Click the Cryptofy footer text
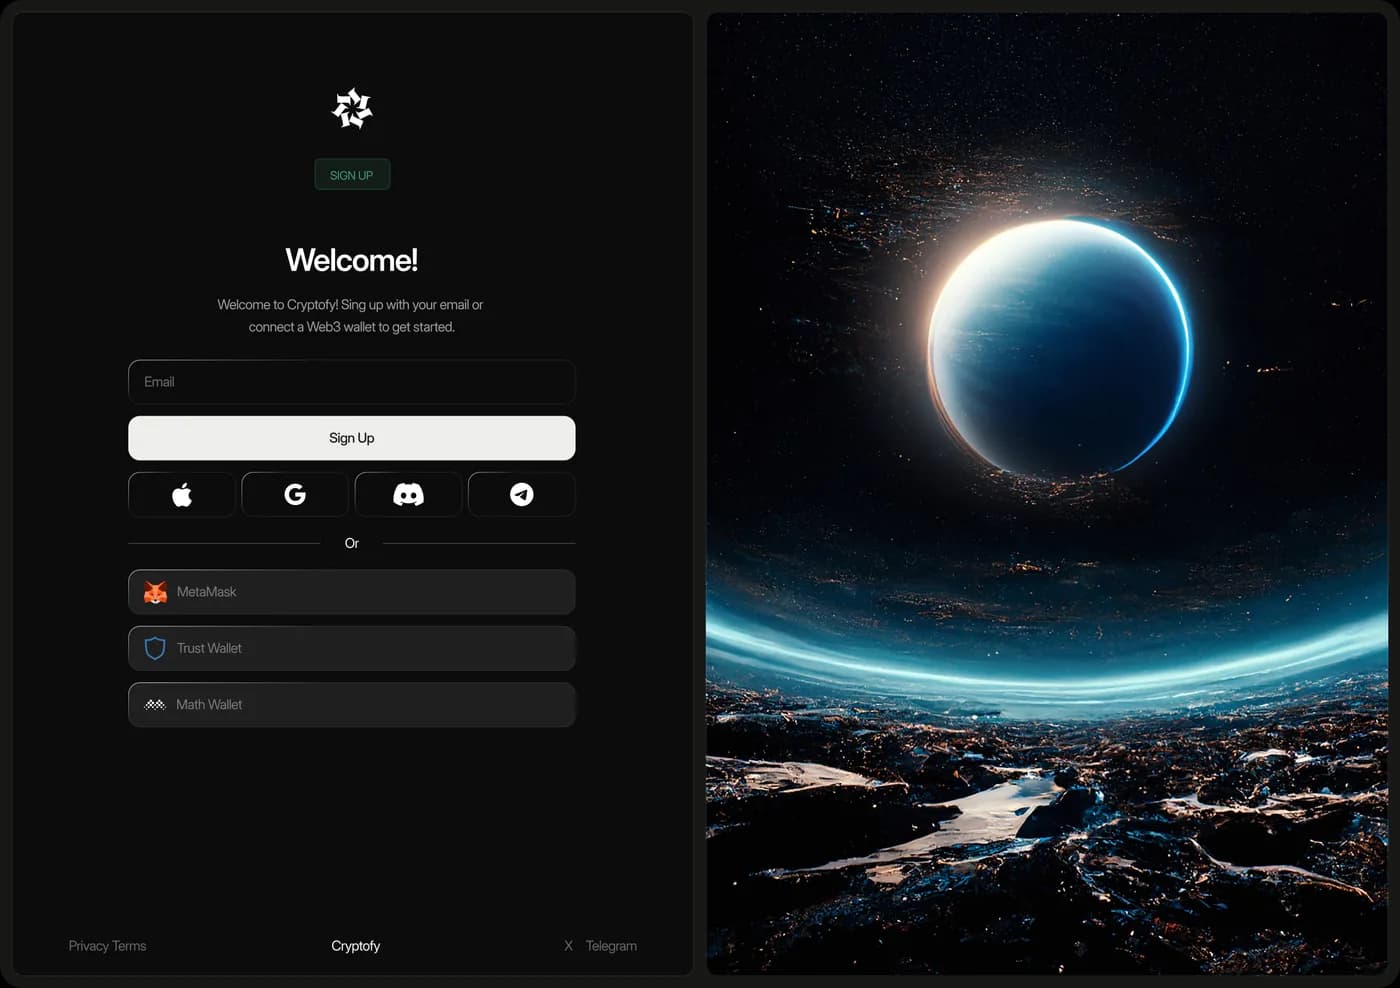1400x988 pixels. (x=356, y=946)
